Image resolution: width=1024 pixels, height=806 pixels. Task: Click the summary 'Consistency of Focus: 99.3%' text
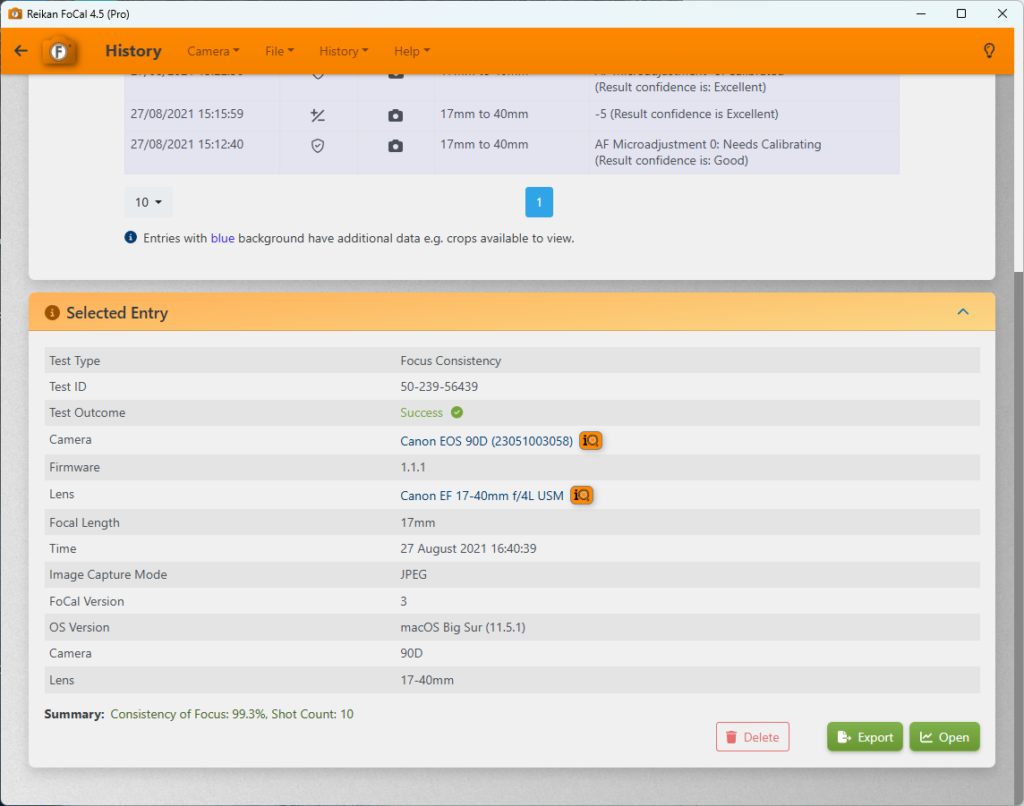click(187, 714)
